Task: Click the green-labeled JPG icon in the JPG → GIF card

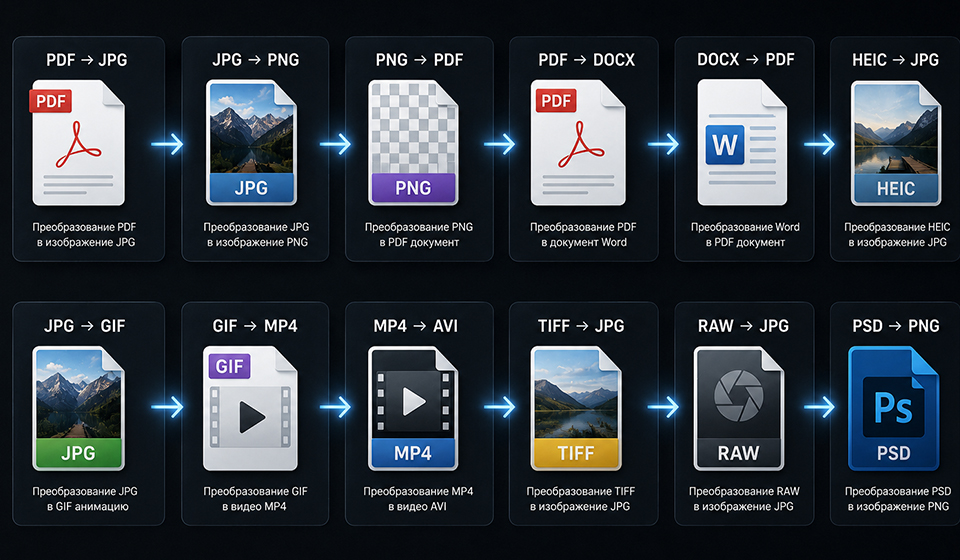Action: click(78, 408)
